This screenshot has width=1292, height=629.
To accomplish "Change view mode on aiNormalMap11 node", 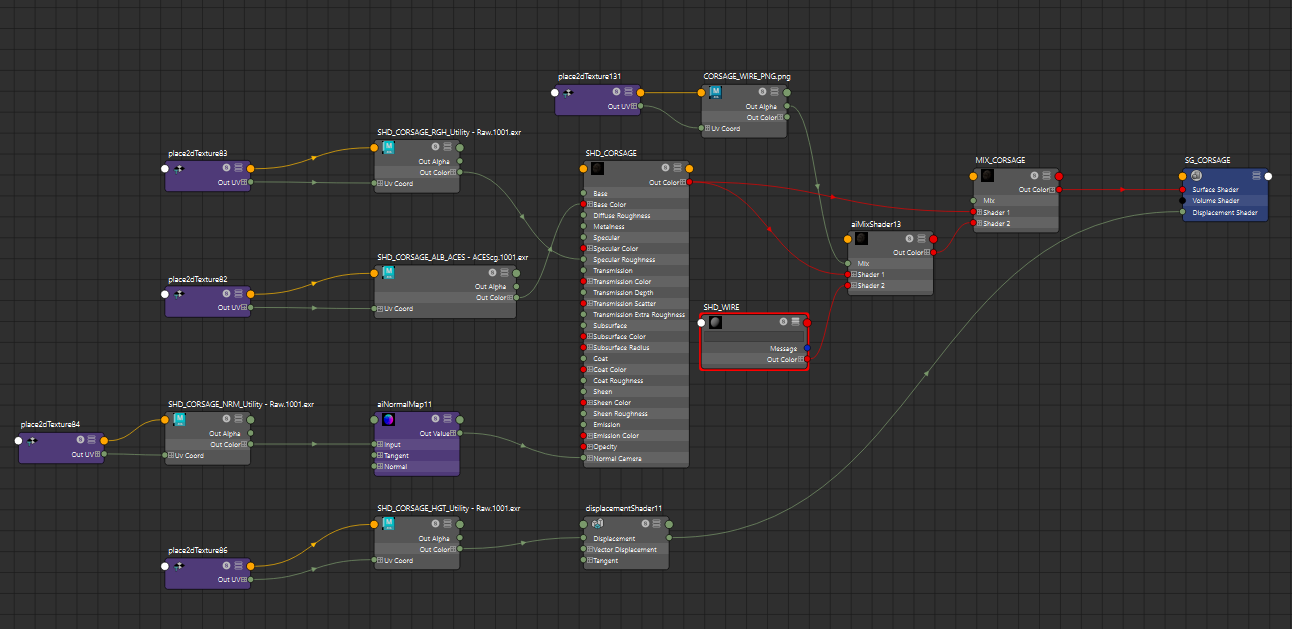I will pyautogui.click(x=449, y=420).
